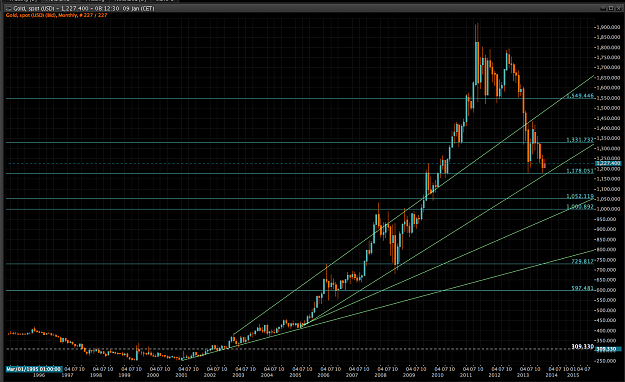Click the 2005 year label on the time axis
This screenshot has width=625, height=382.
295,375
